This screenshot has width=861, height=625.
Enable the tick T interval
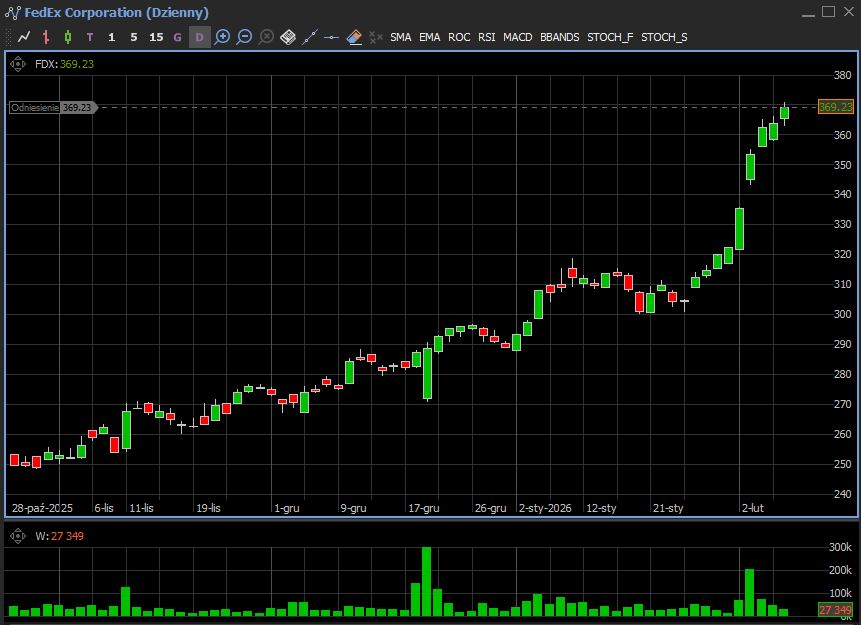click(90, 37)
